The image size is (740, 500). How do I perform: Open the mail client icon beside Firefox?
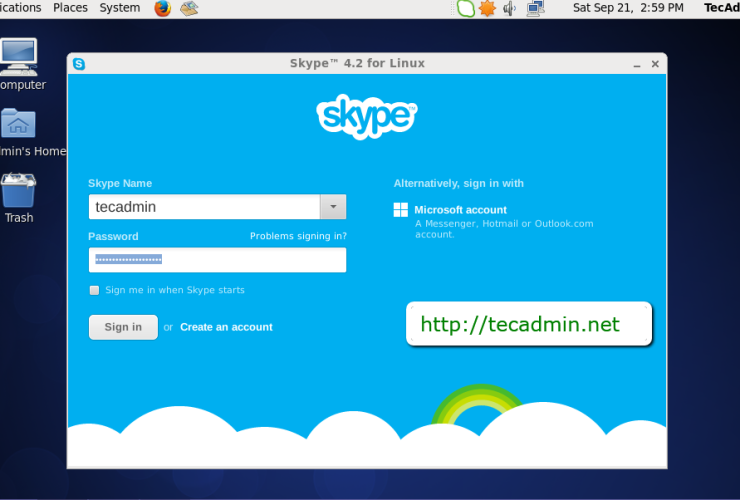point(189,8)
